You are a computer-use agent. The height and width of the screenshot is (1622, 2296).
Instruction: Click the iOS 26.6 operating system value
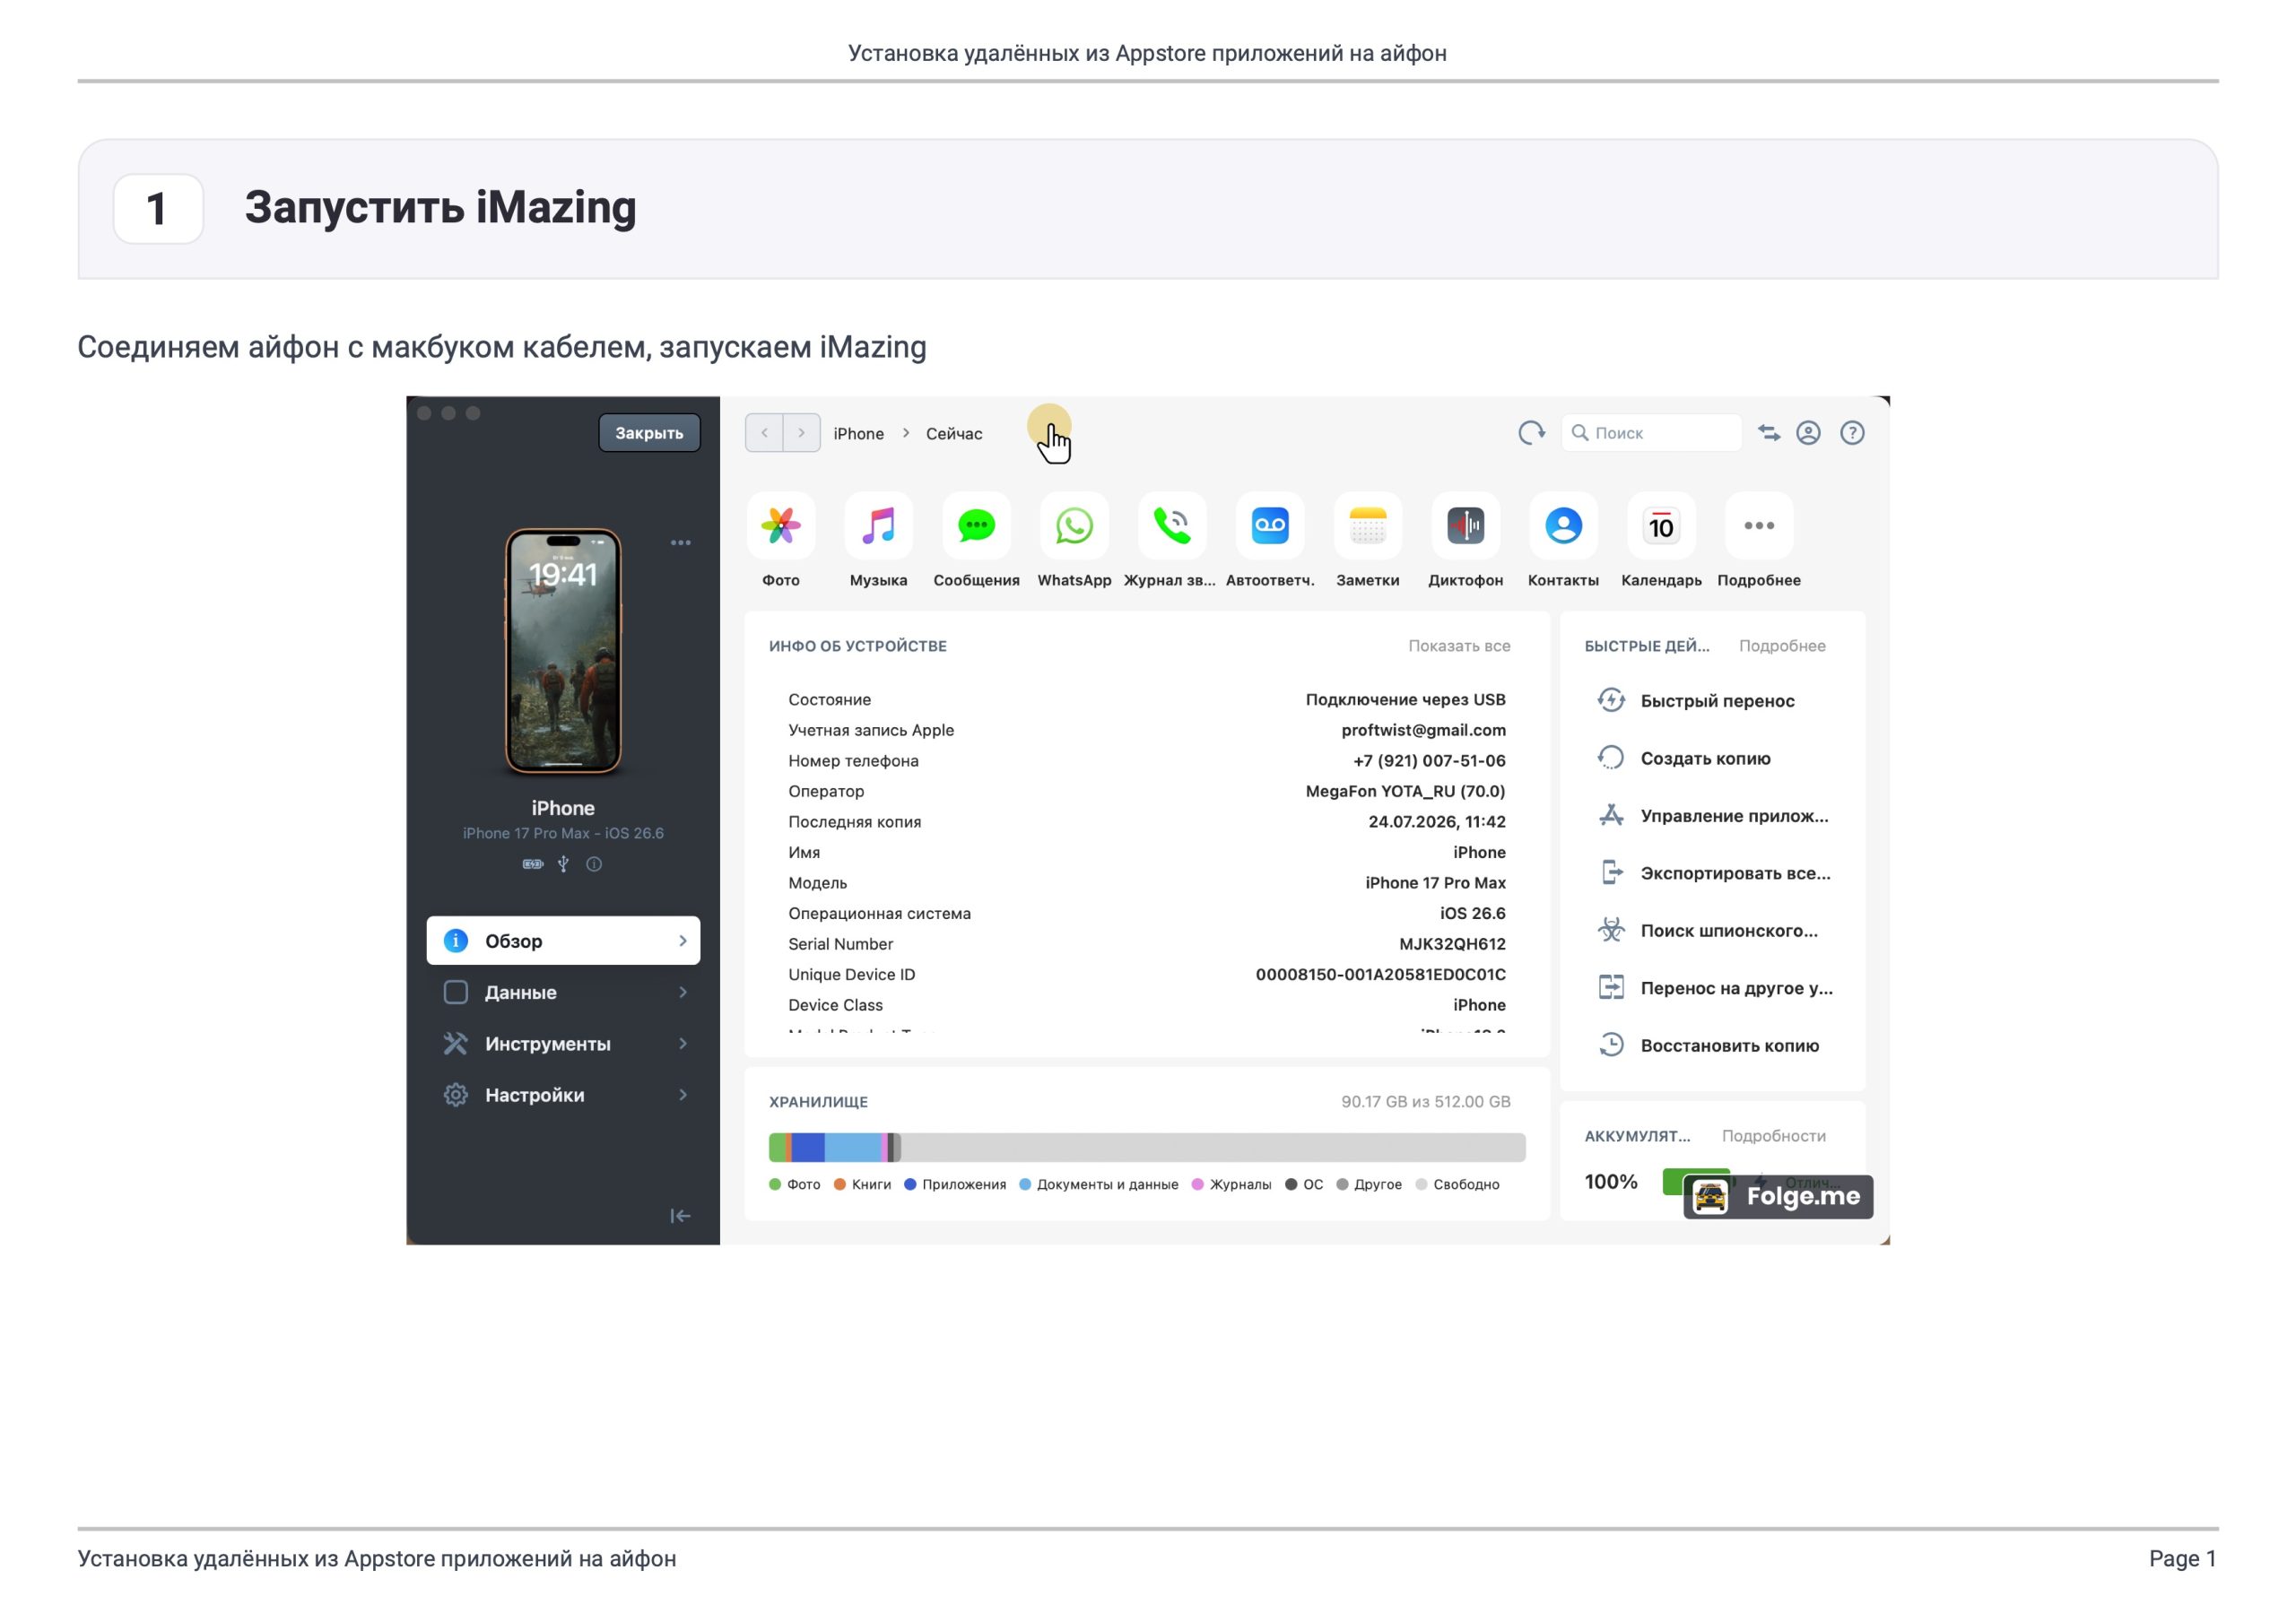[x=1472, y=913]
